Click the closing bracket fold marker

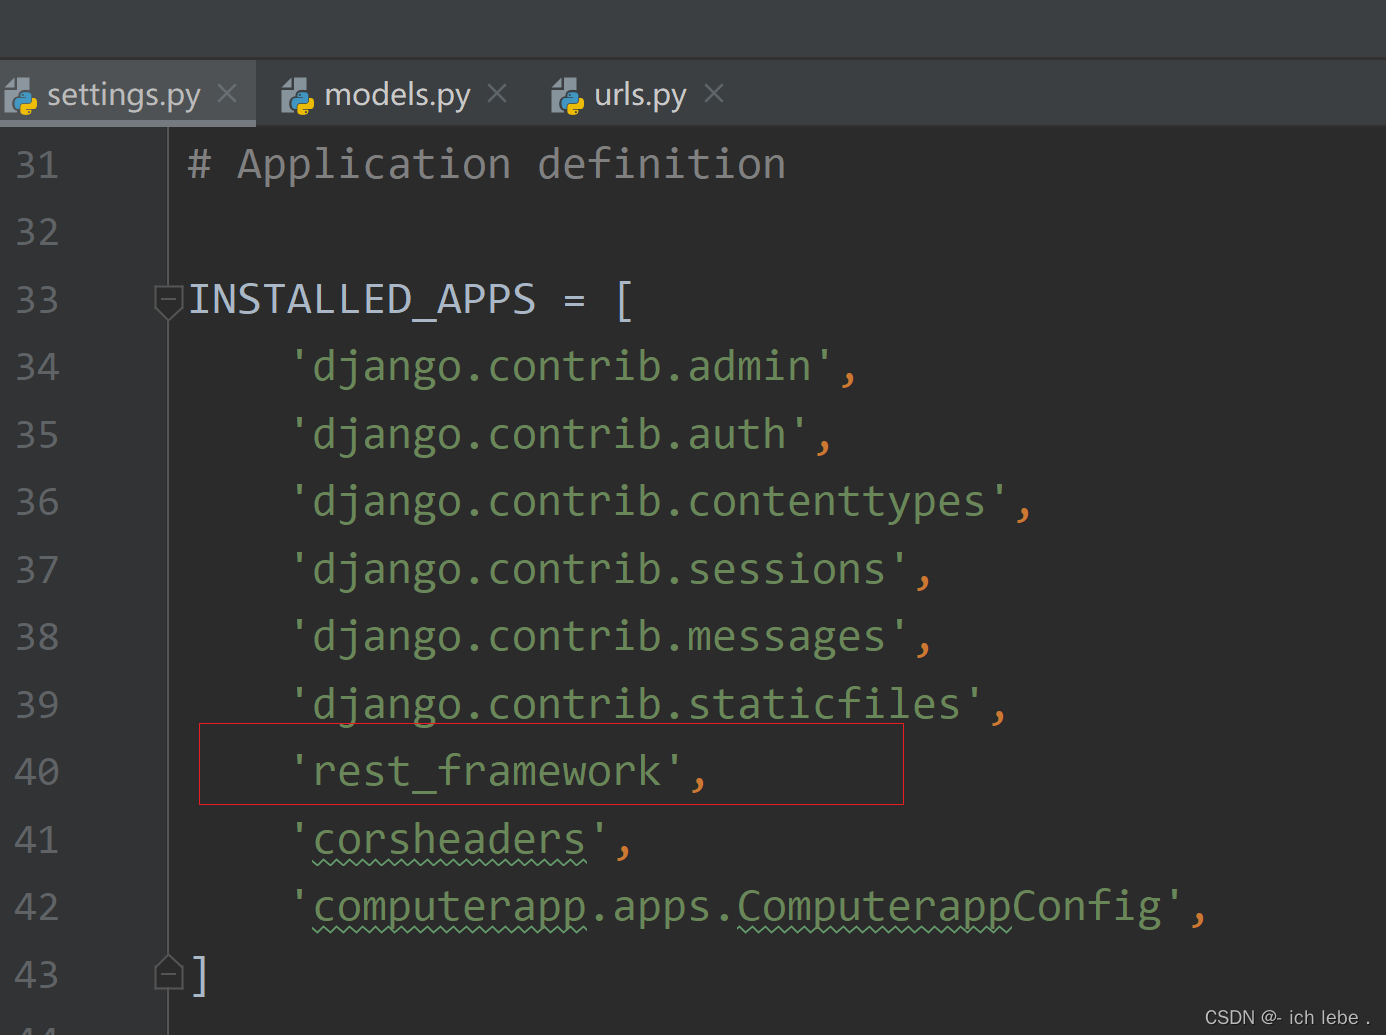[x=168, y=972]
